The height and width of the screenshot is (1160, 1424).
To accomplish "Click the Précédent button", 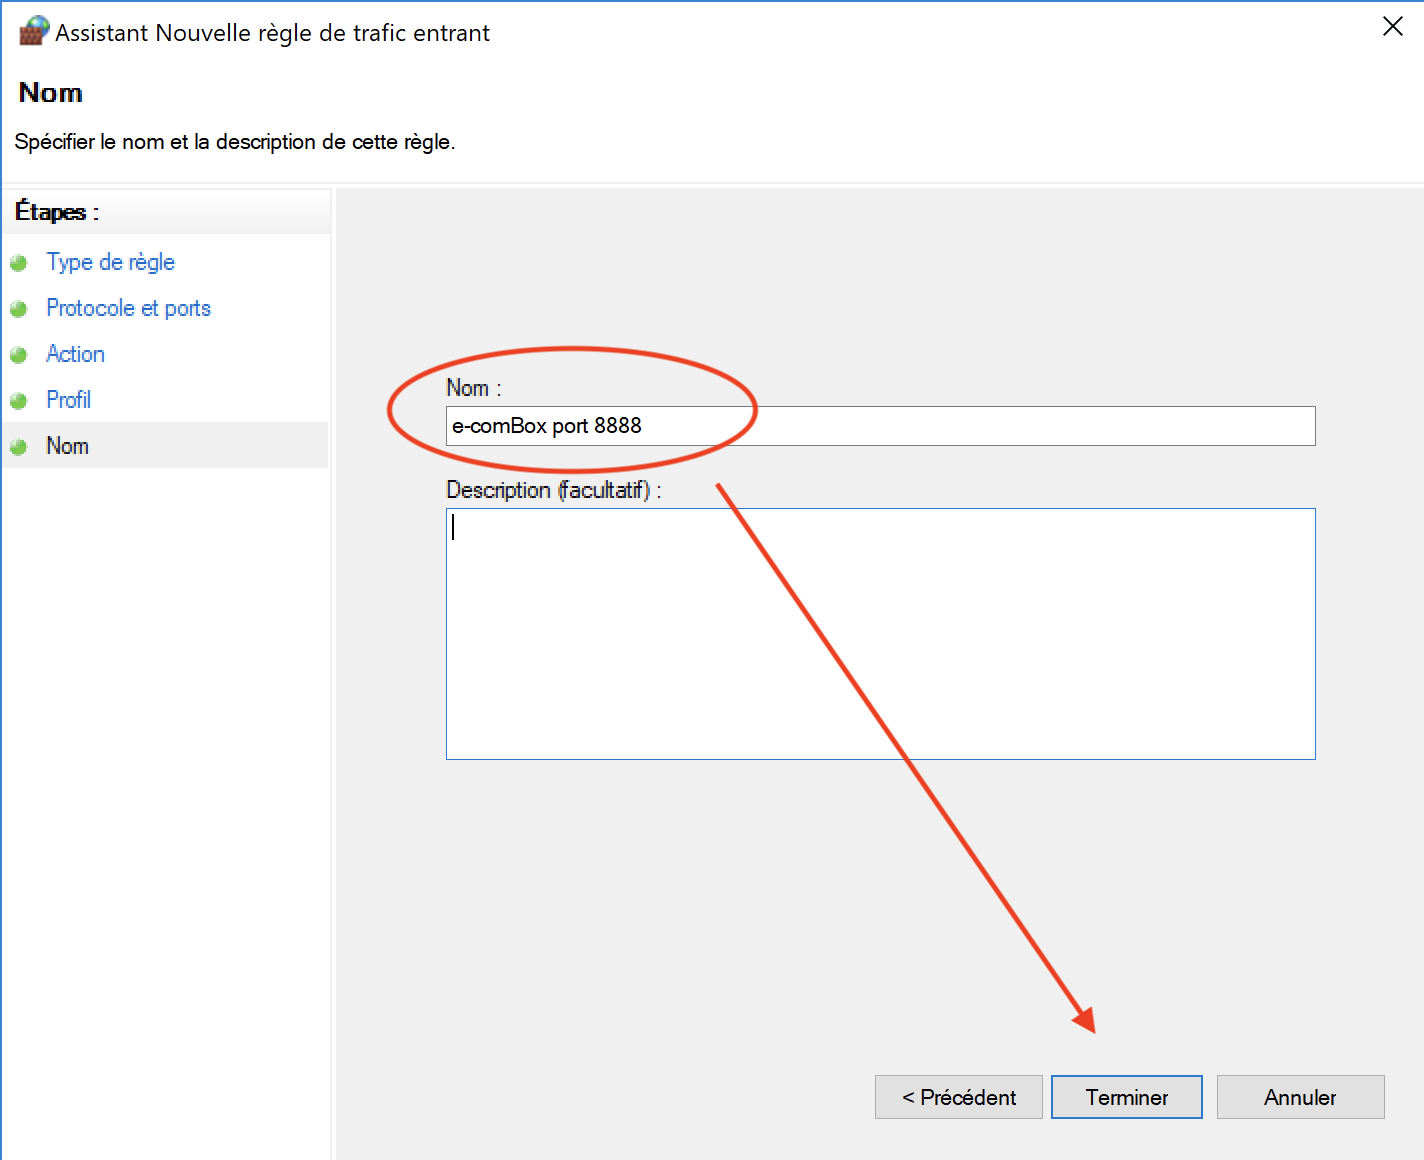I will tap(958, 1097).
